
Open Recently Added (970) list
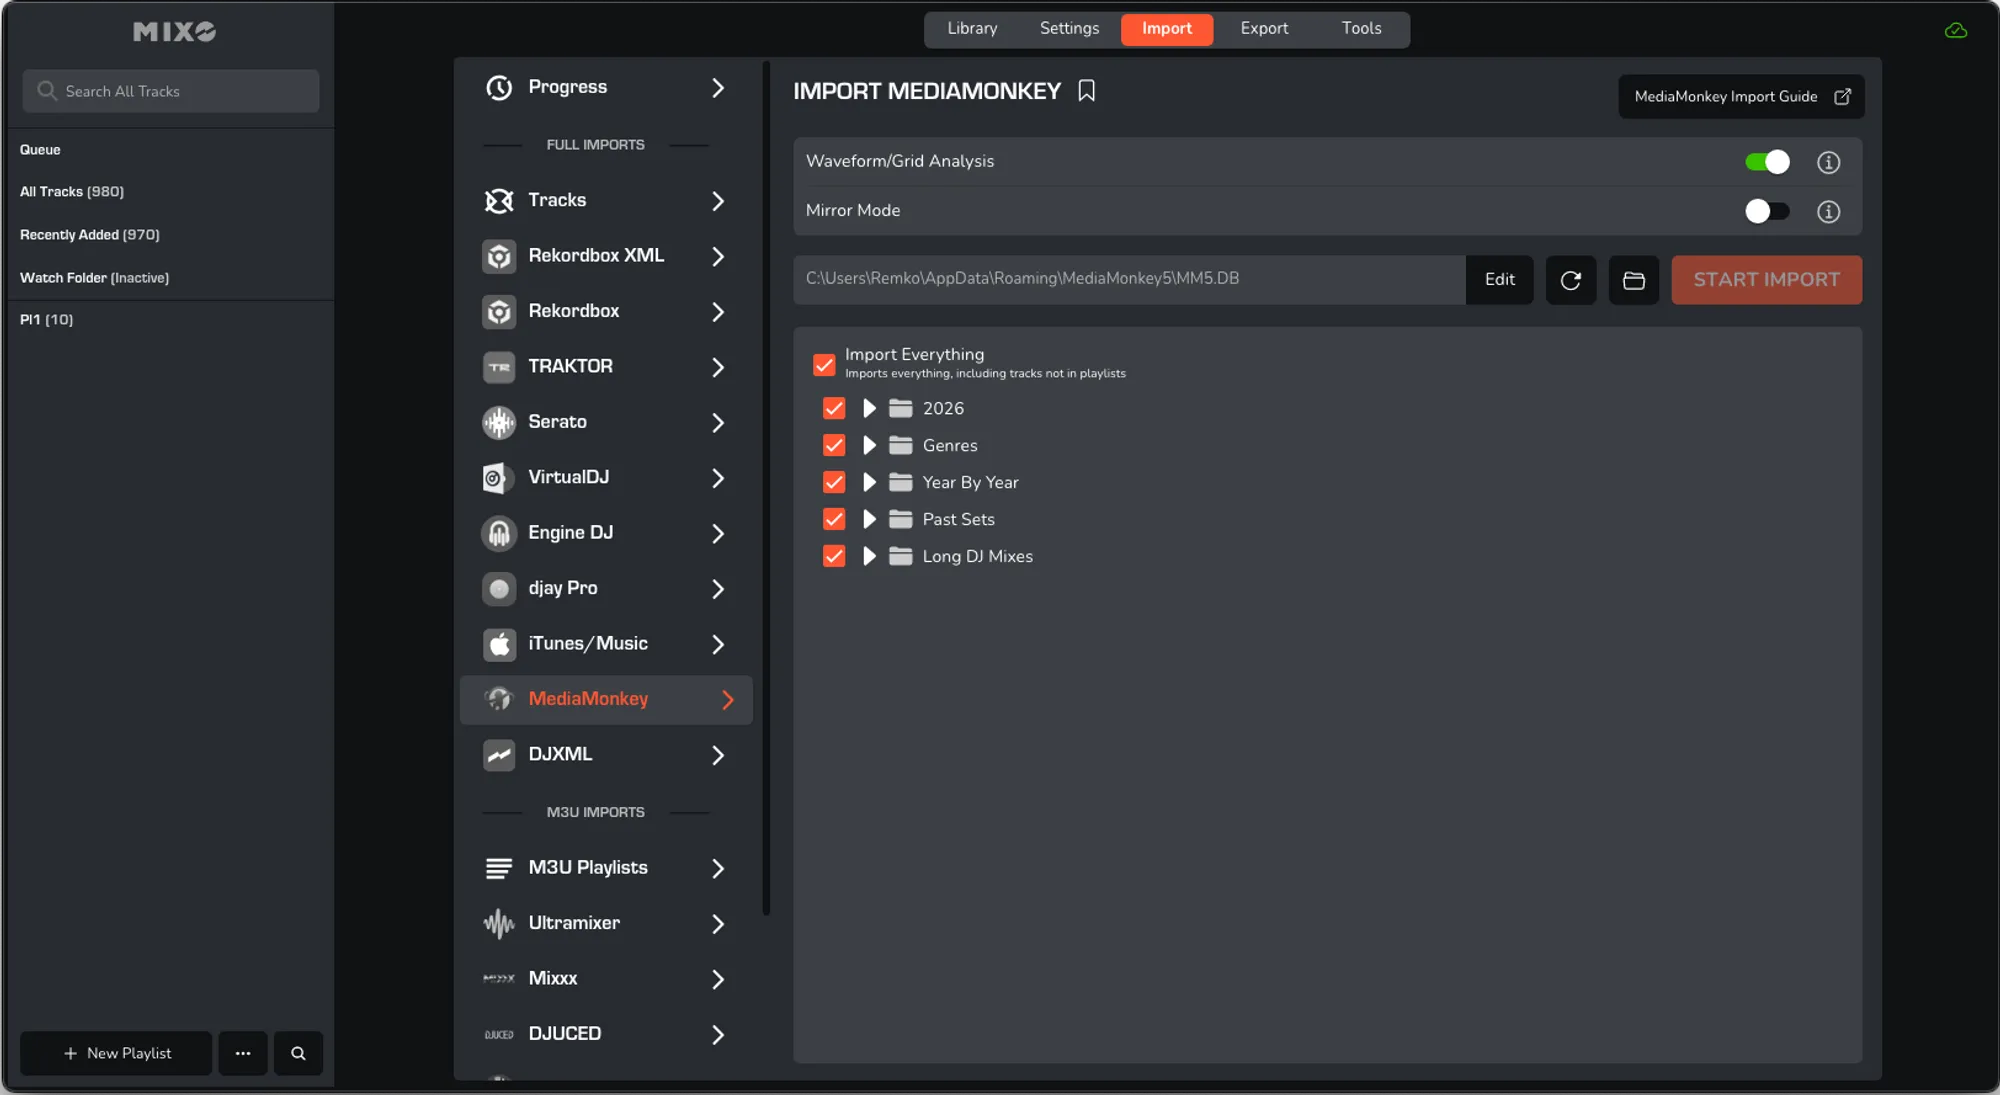click(90, 235)
